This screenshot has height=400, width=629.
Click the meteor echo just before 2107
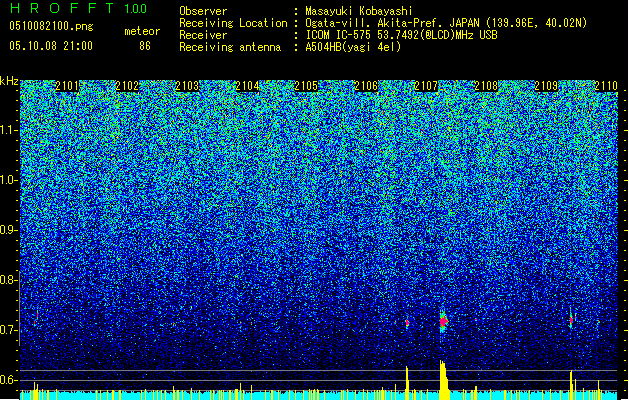[x=407, y=323]
